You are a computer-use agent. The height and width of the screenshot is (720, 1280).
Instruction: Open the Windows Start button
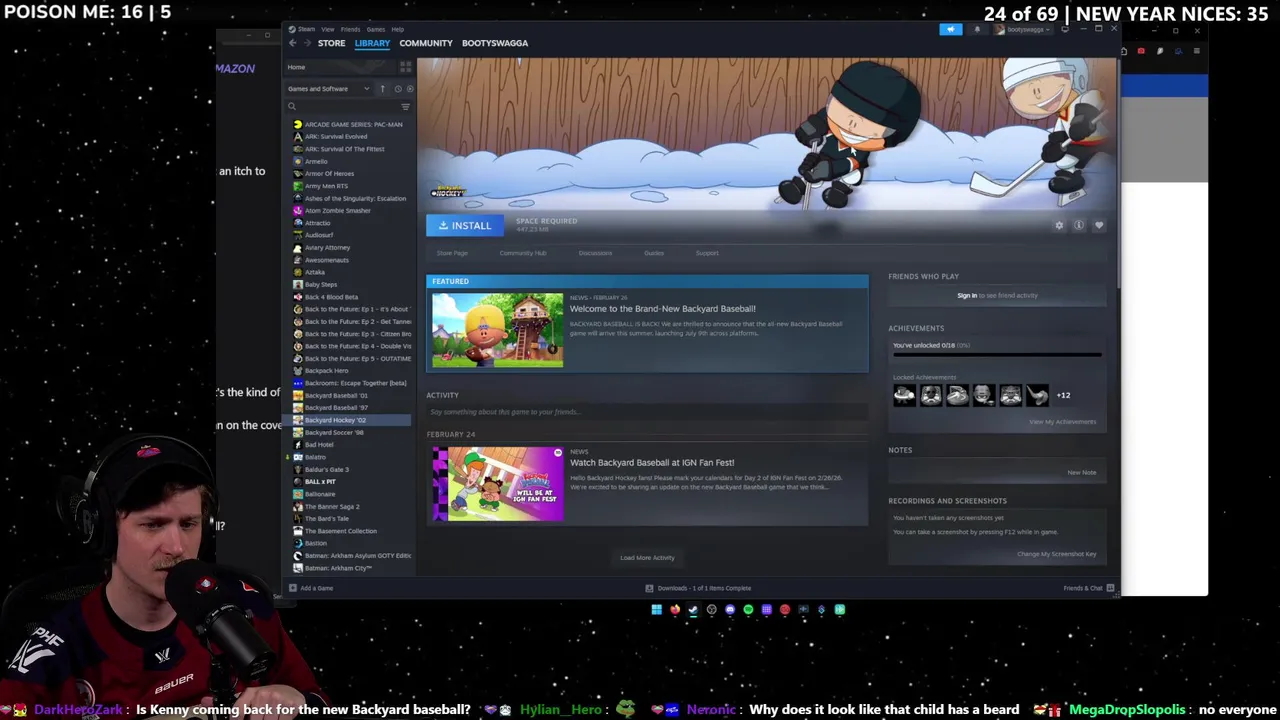tap(657, 609)
